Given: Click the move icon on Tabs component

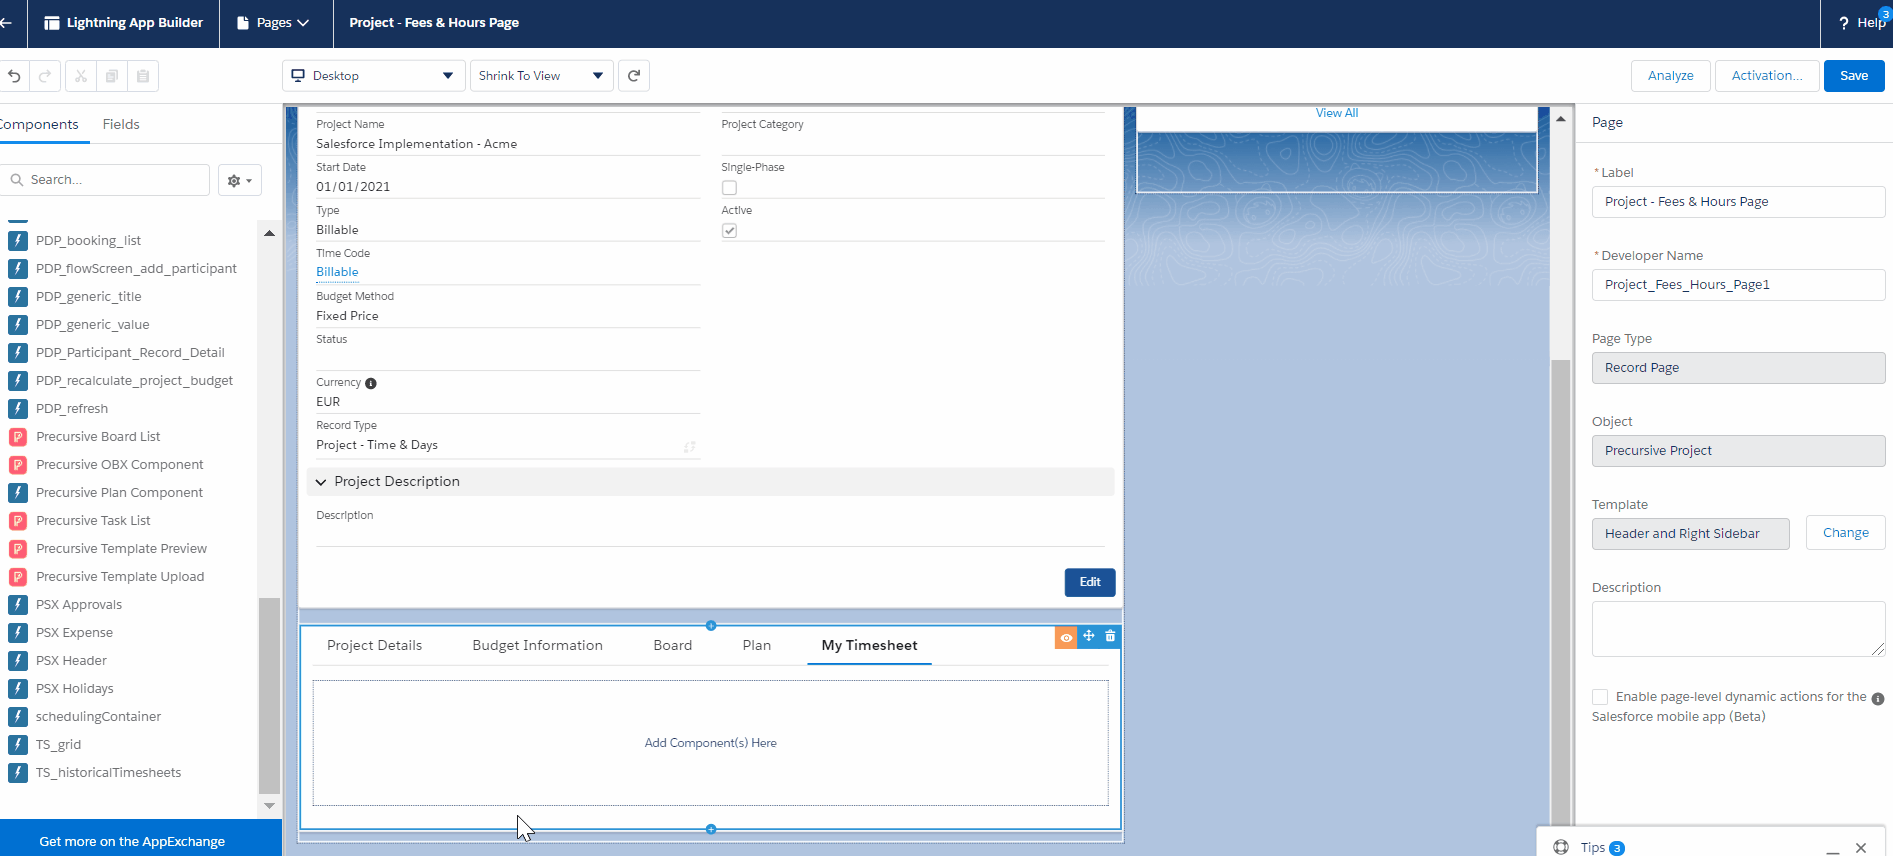Looking at the screenshot, I should (1088, 636).
